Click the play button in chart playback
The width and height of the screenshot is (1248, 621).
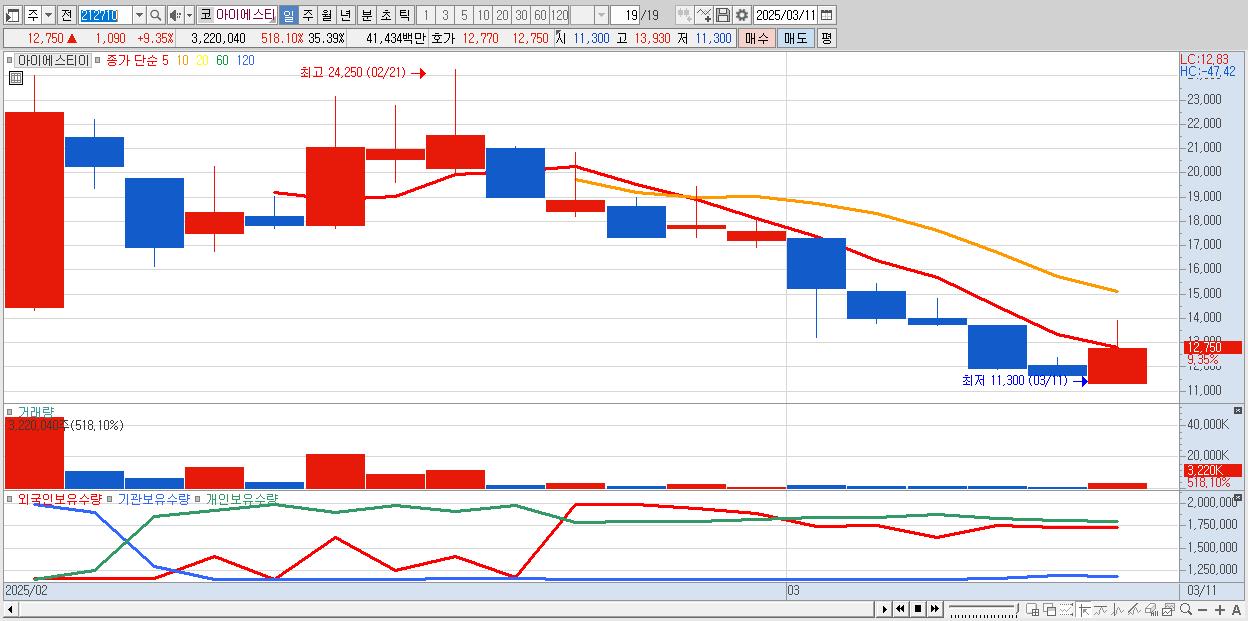(885, 609)
